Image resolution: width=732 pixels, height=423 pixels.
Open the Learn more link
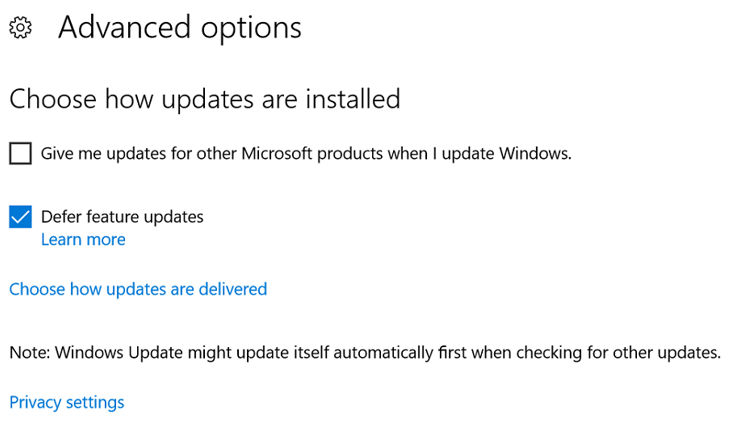click(83, 240)
